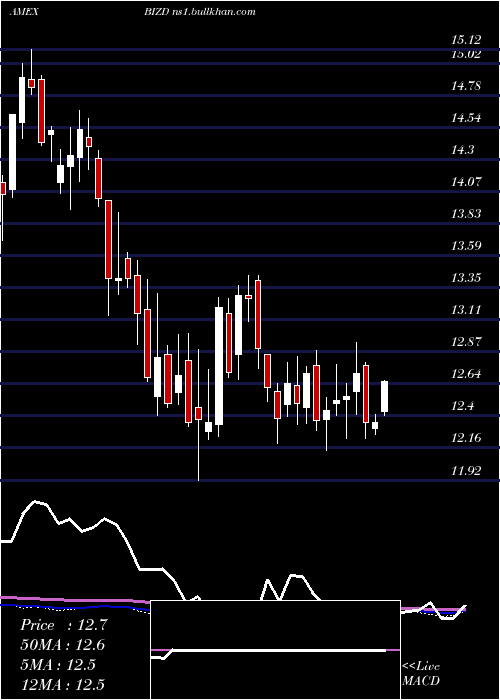Select the last white candlestick on the right
Viewport: 500px width, 700px height.
[x=384, y=397]
